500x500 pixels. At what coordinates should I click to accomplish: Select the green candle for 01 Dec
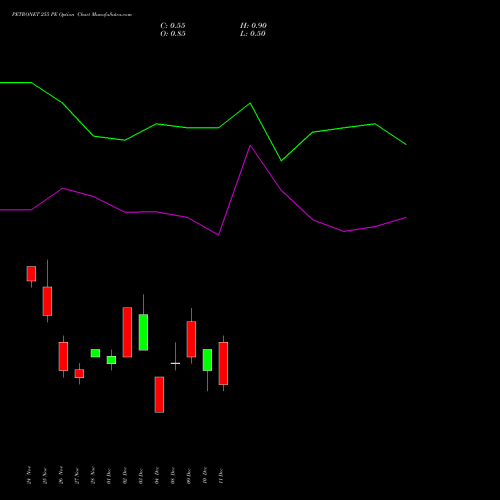click(111, 360)
